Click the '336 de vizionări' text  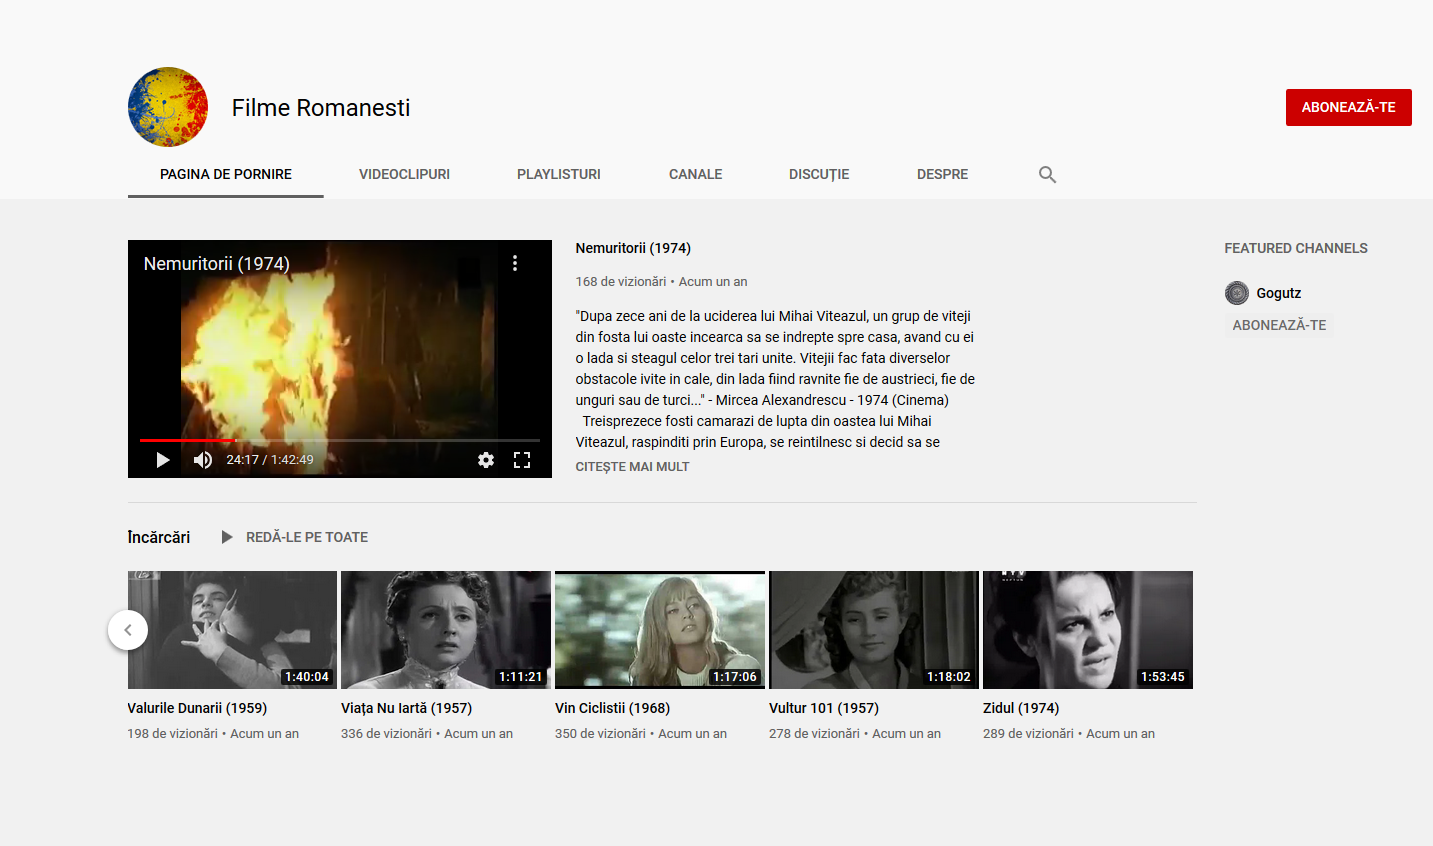tap(386, 734)
